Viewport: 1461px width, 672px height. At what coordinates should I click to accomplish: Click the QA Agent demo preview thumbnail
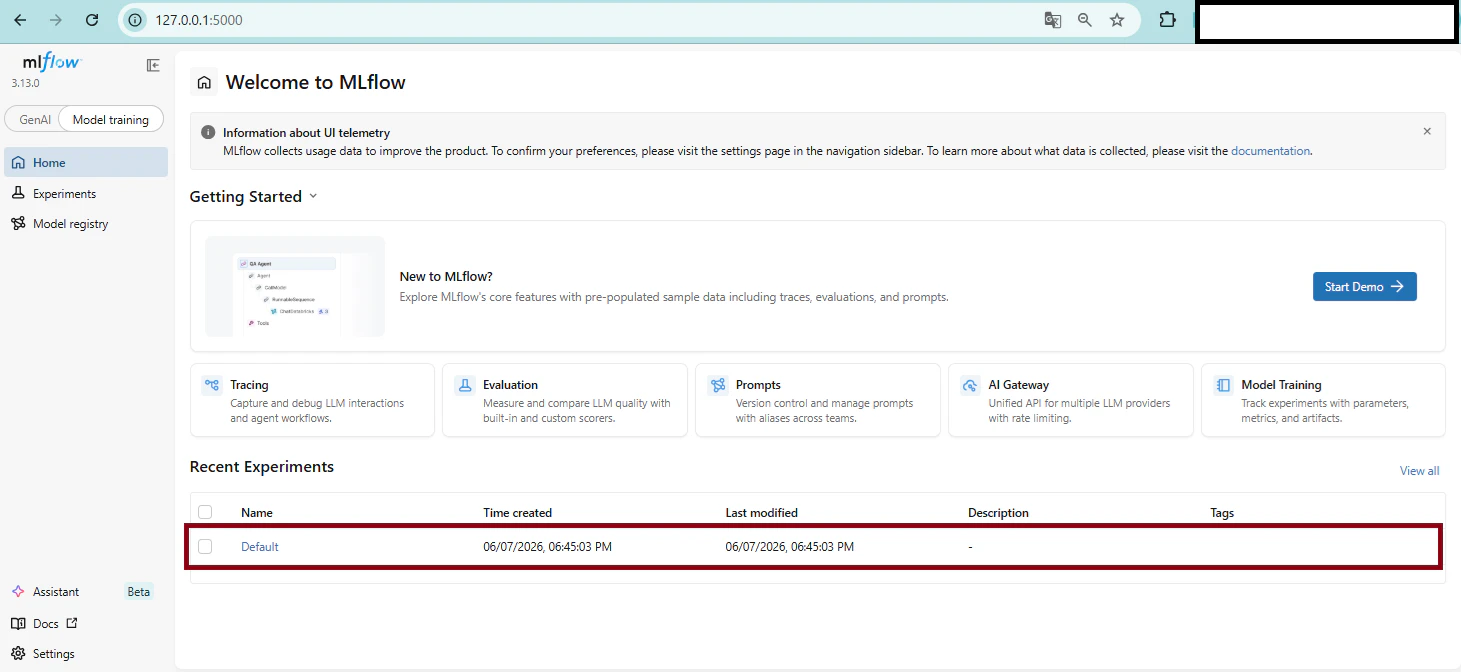[295, 286]
